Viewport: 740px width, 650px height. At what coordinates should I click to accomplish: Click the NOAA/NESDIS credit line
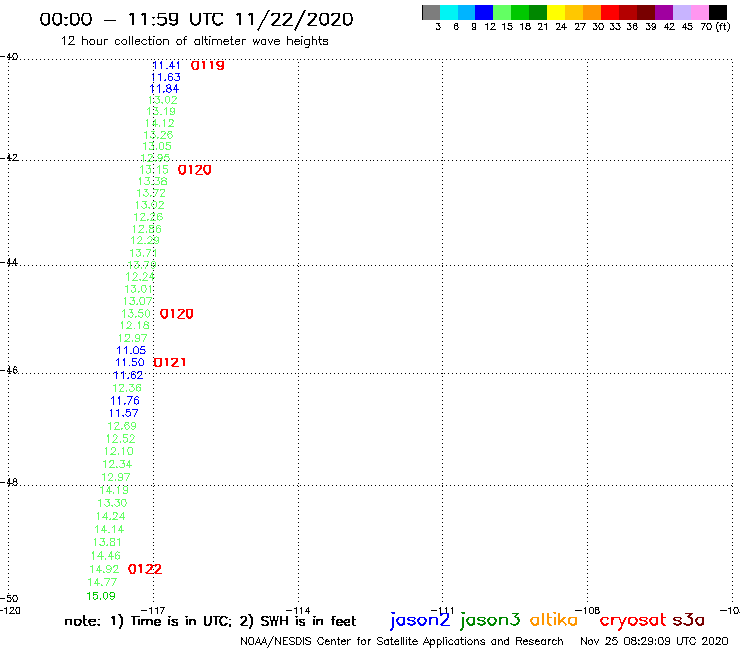click(x=402, y=642)
